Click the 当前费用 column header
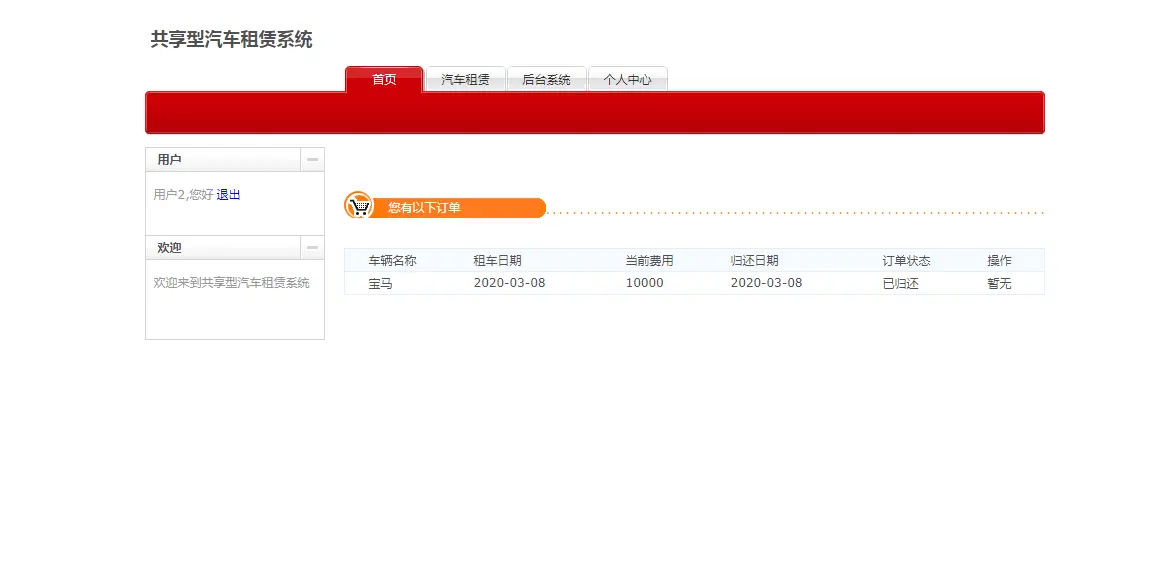The image size is (1174, 587). pos(650,261)
